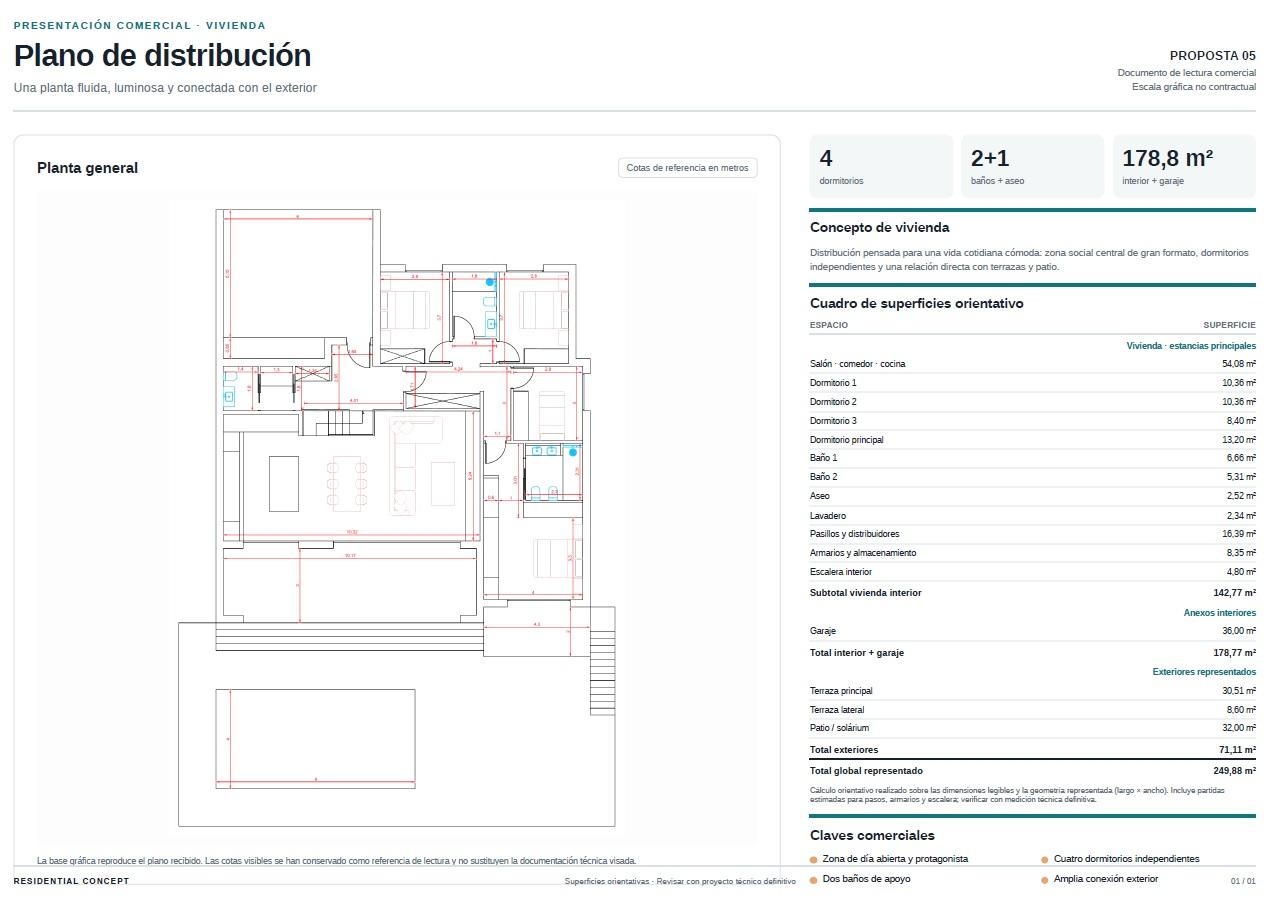Select the "Total global representado" row label
The width and height of the screenshot is (1279, 906).
click(x=866, y=771)
